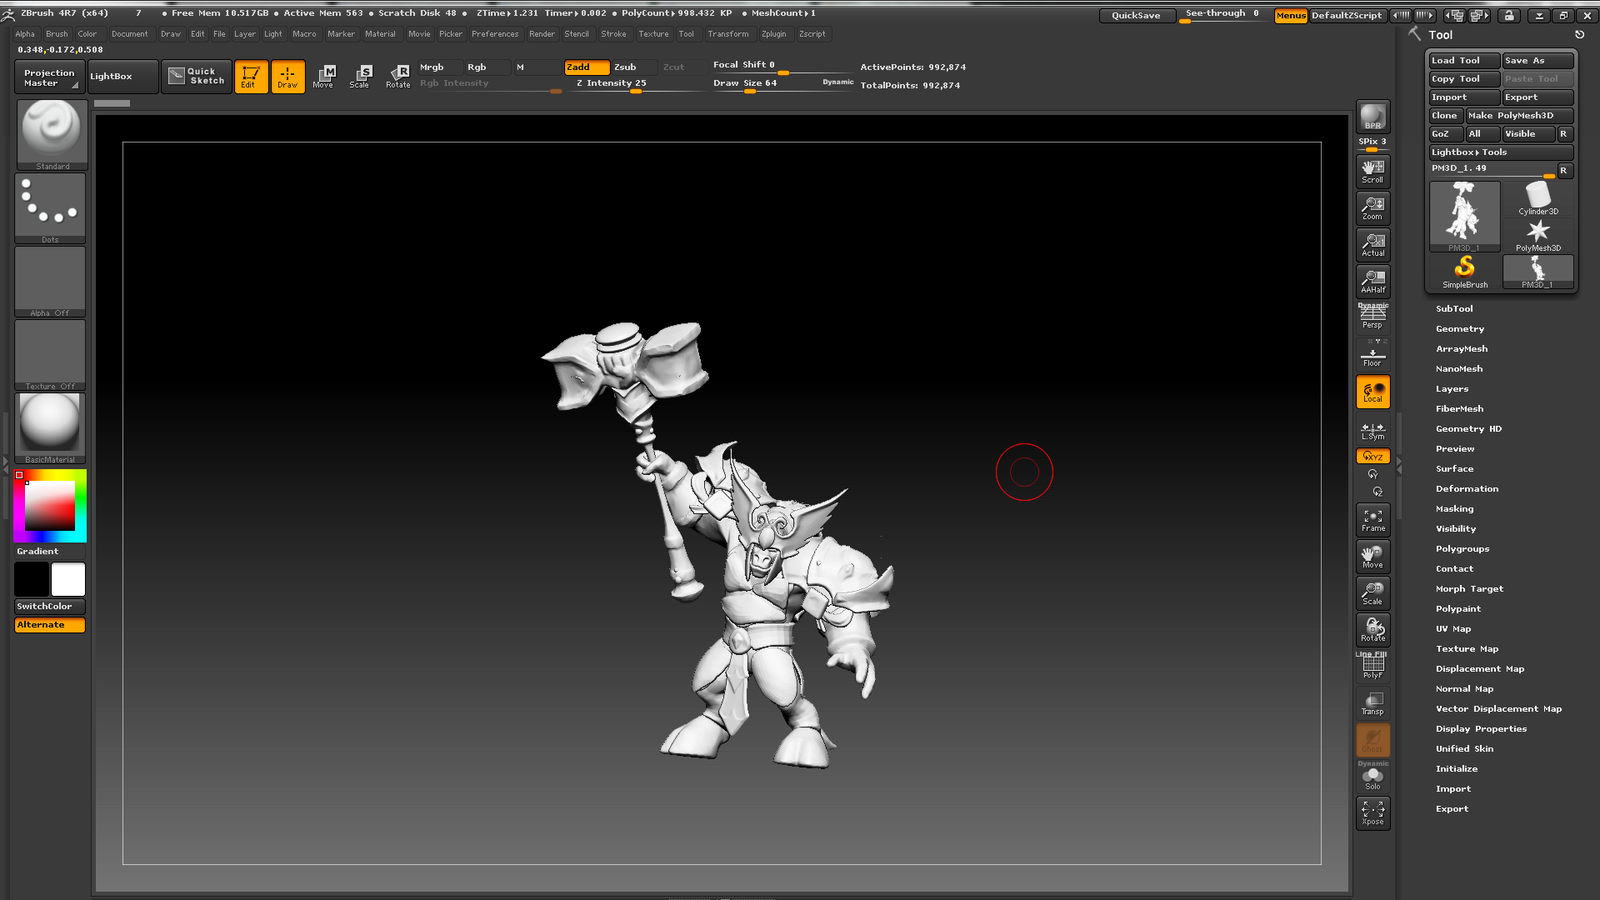Click the QuickSave button
The width and height of the screenshot is (1600, 900).
point(1136,16)
